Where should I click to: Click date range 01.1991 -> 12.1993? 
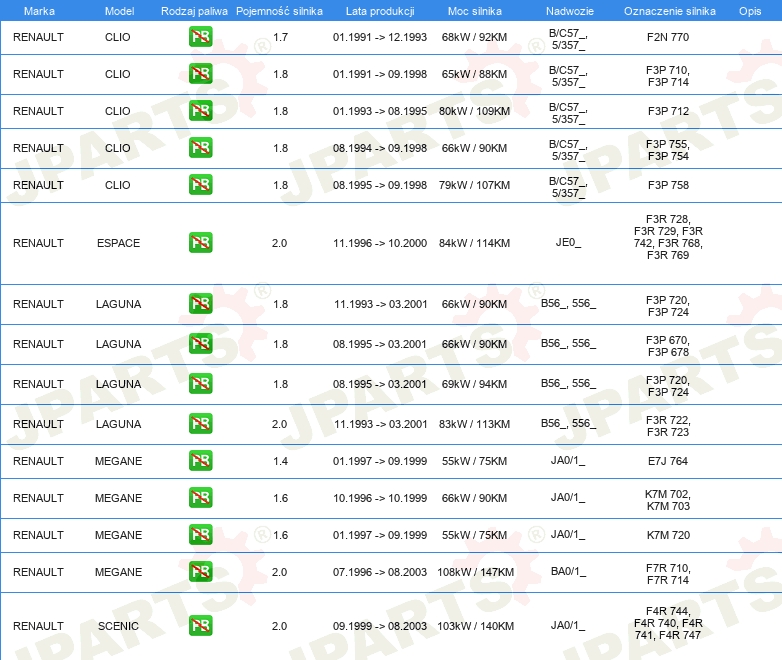[x=380, y=37]
